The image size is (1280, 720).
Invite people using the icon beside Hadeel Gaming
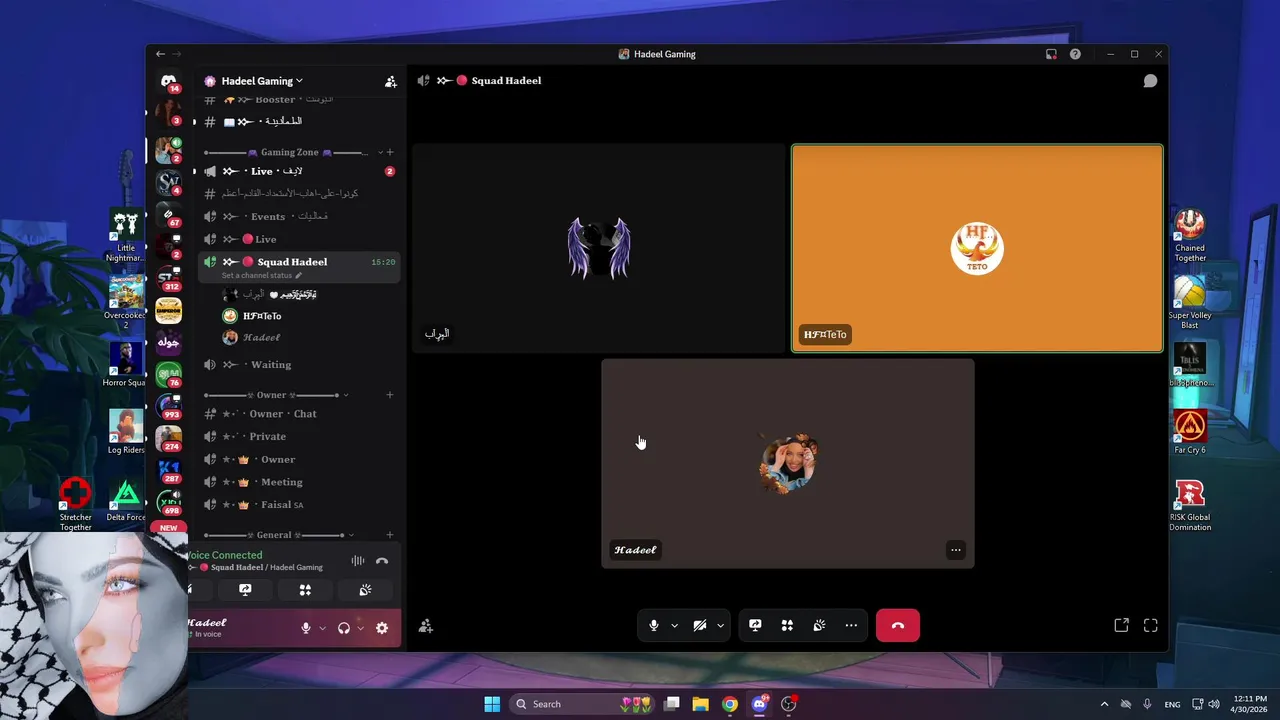pos(390,81)
